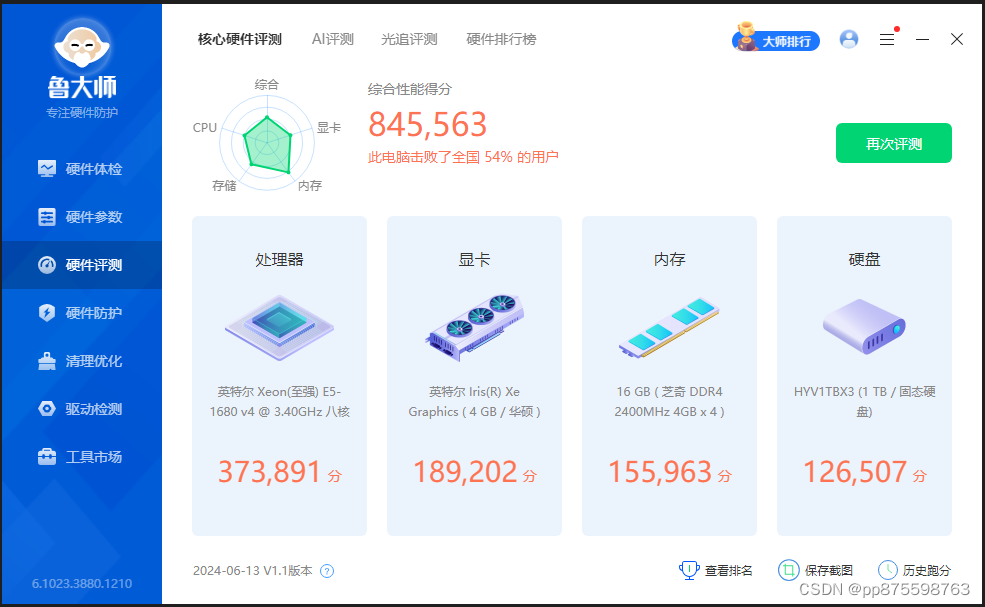985x607 pixels.
Task: Open 硬件排行榜 tab
Action: 501,39
